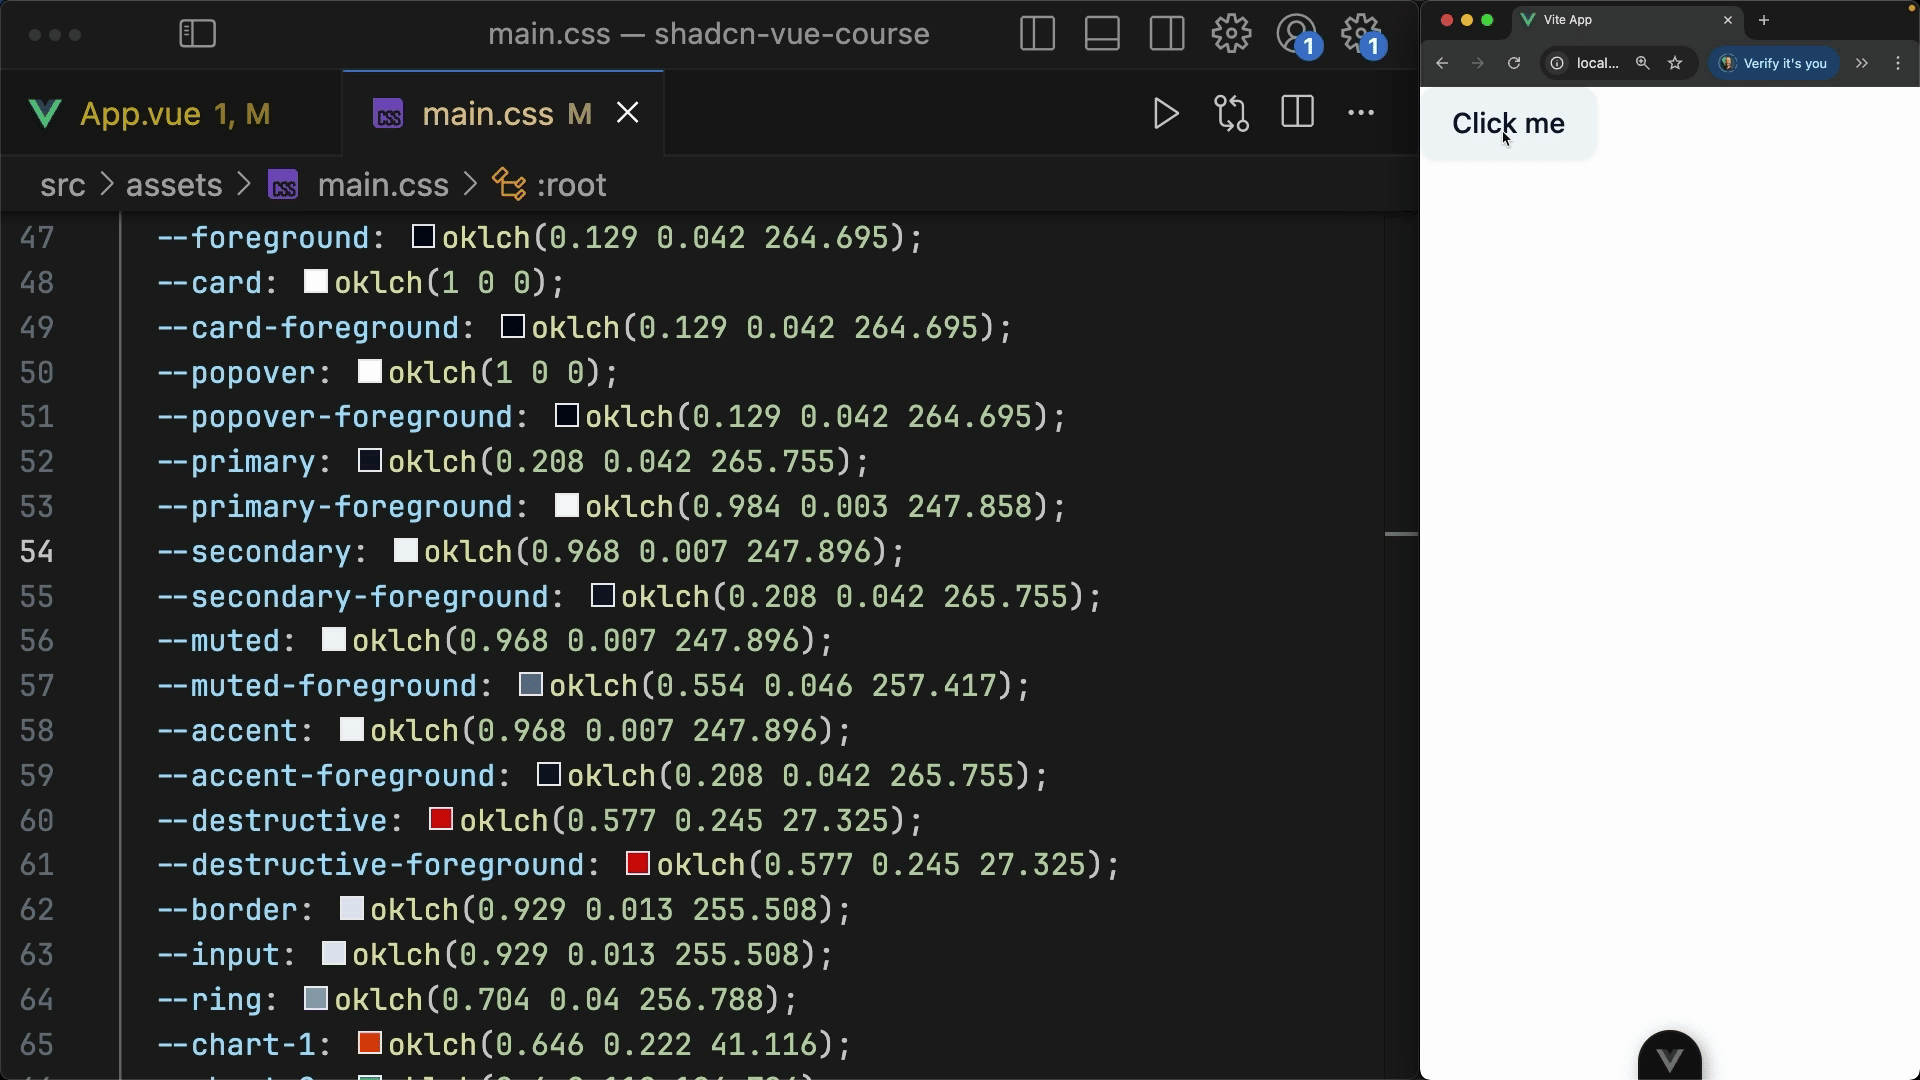Bookmark this page with star icon
Image resolution: width=1920 pixels, height=1080 pixels.
pos(1675,63)
